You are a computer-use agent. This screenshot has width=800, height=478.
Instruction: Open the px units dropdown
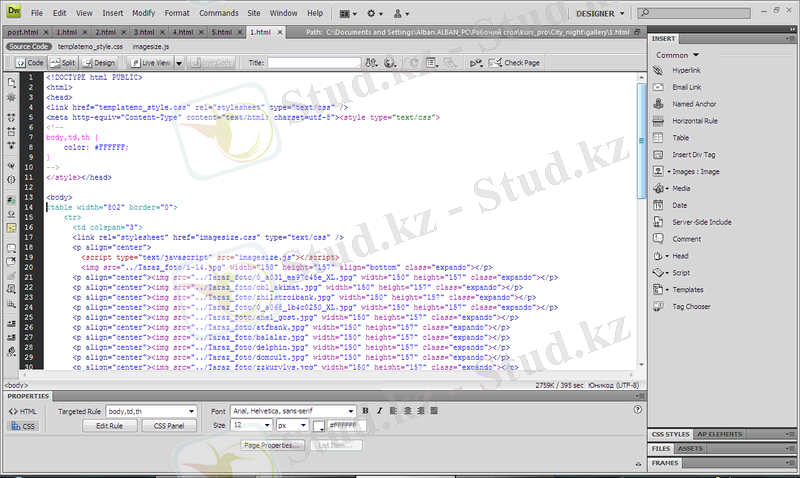point(292,425)
